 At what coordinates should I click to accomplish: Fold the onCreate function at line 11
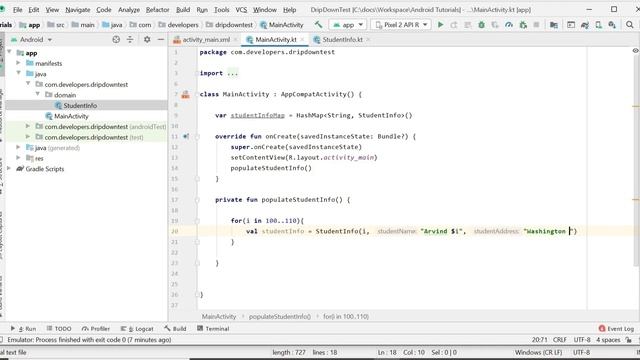(197, 137)
